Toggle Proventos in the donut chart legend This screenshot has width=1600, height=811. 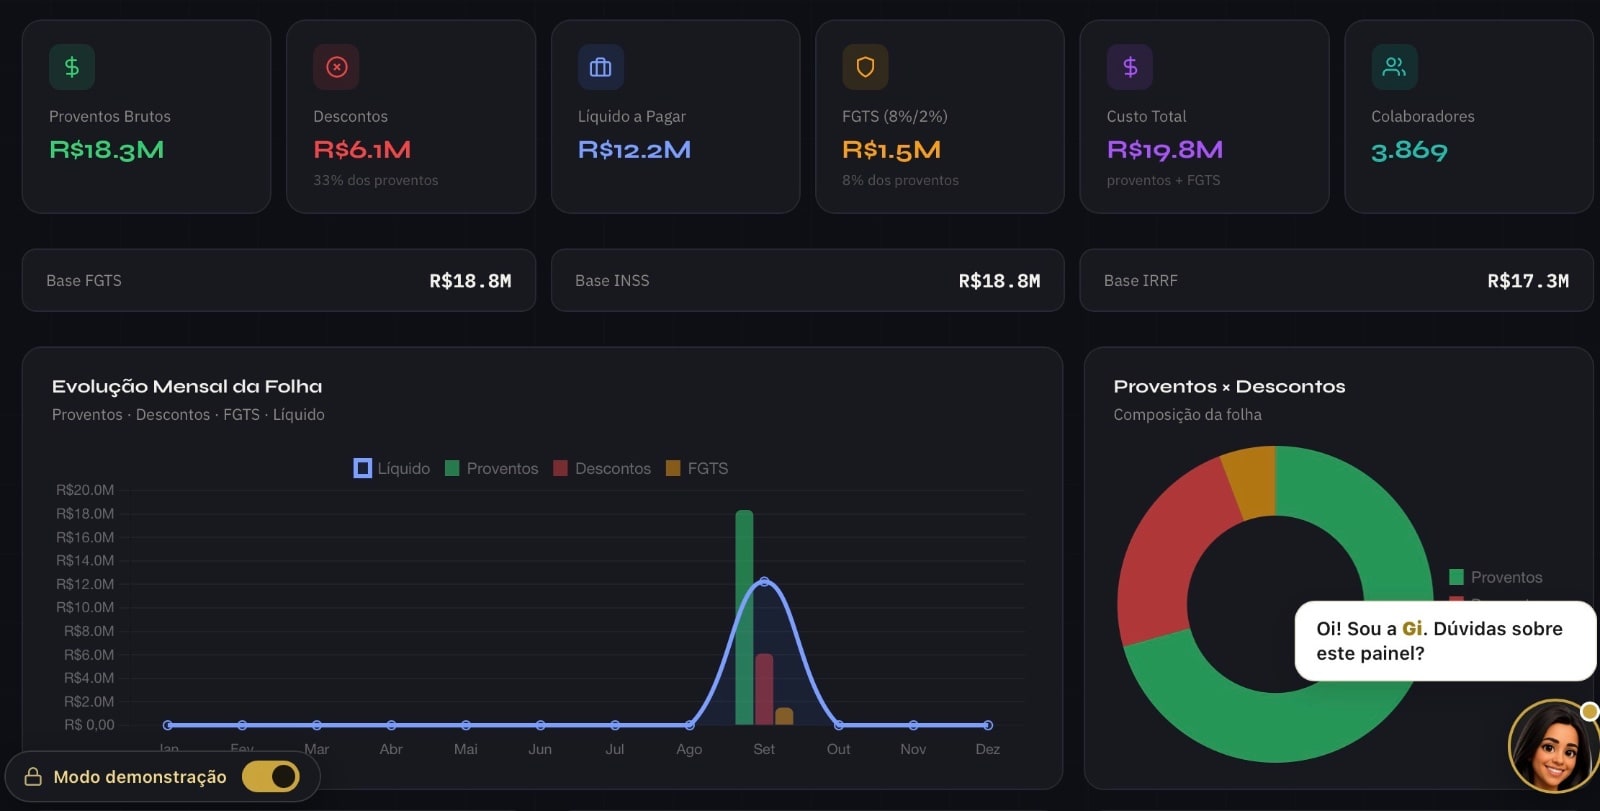coord(1496,577)
